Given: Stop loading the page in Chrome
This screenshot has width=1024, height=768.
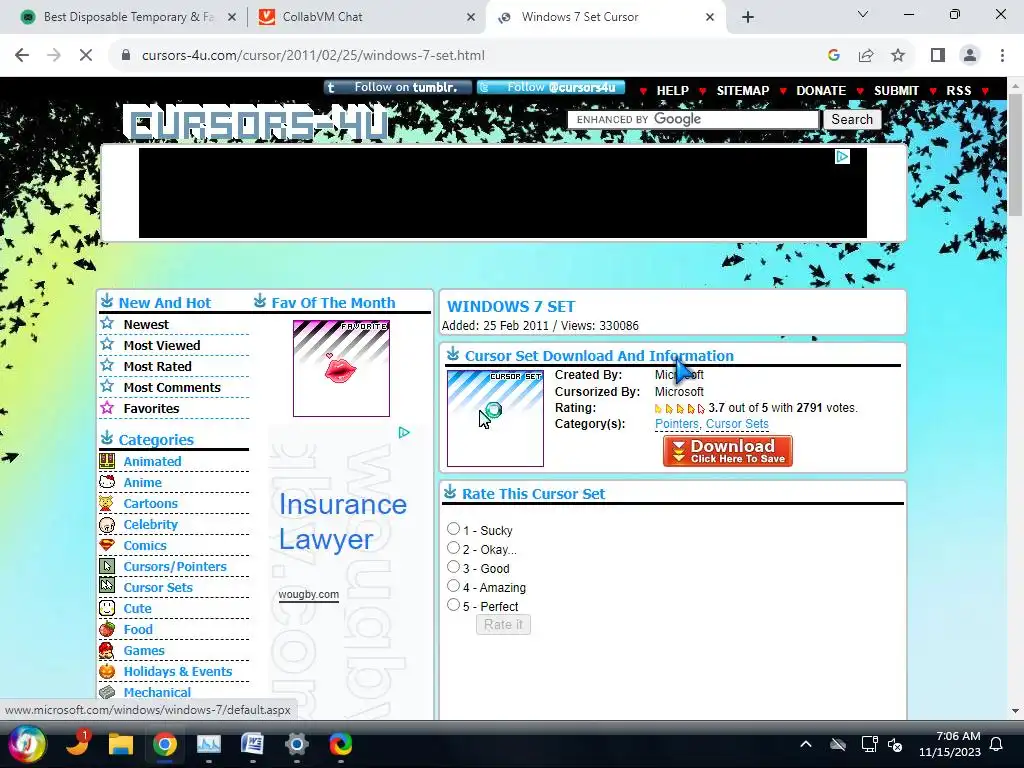Looking at the screenshot, I should click(x=86, y=56).
